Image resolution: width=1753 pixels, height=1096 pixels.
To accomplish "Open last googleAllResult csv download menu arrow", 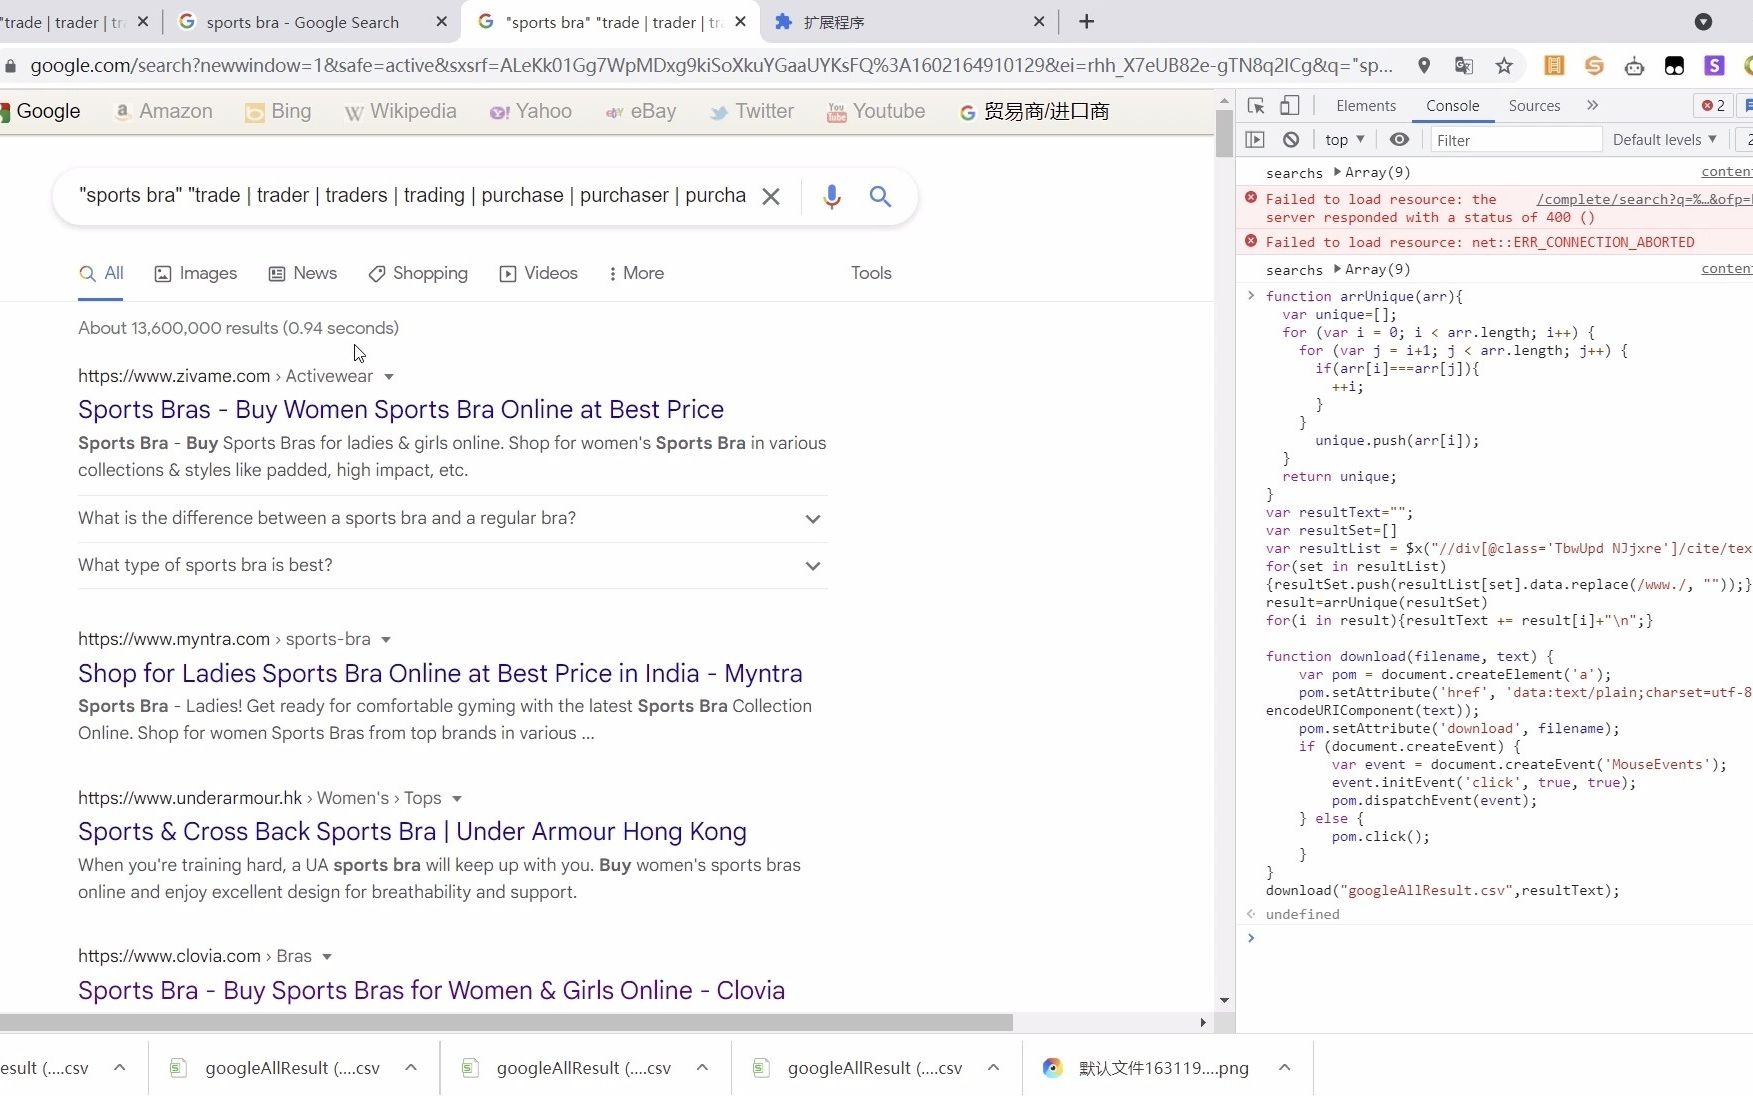I will 993,1068.
